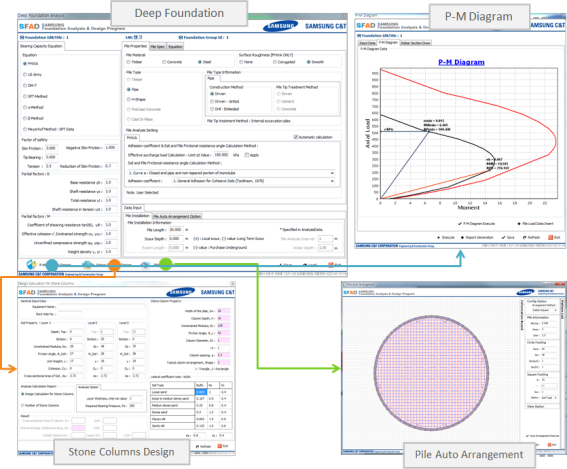Click the Exit icon in P-M Diagram window
Image resolution: width=567 pixels, height=469 pixels.
[550, 238]
